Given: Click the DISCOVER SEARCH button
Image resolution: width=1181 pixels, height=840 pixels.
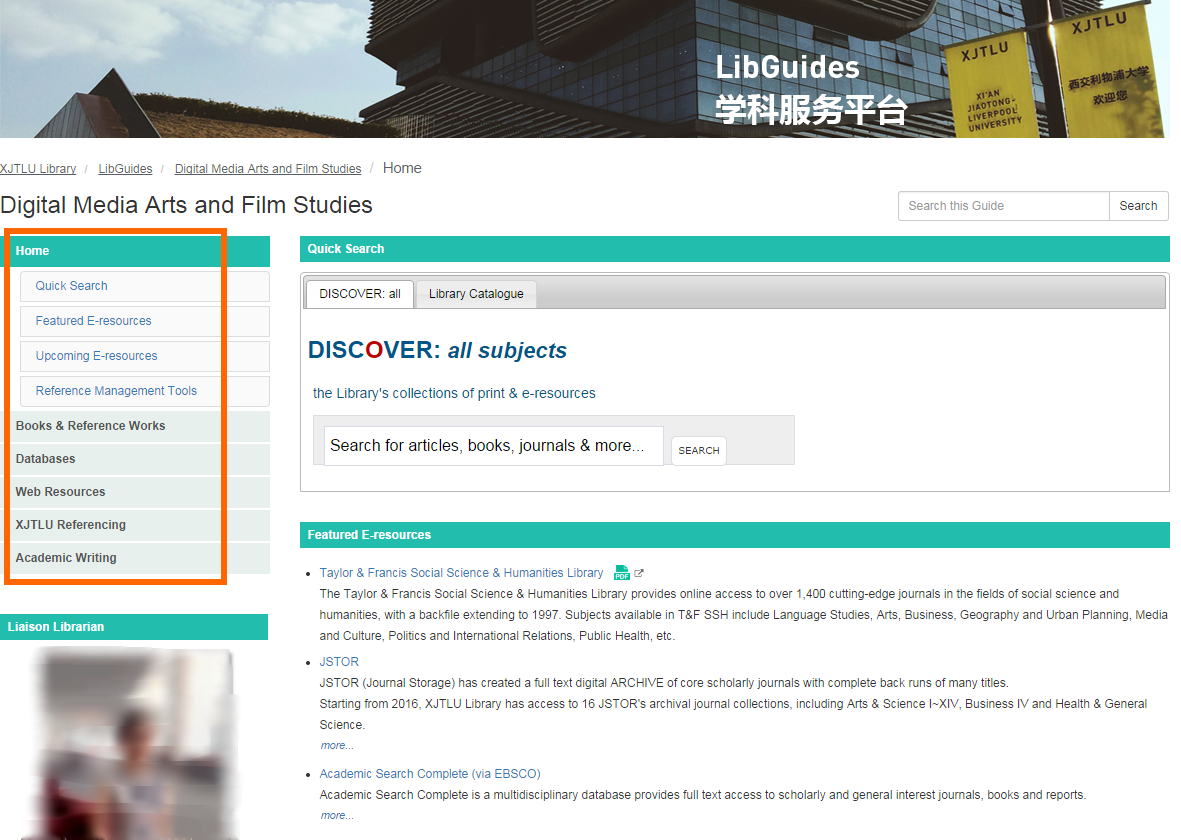Looking at the screenshot, I should point(698,451).
